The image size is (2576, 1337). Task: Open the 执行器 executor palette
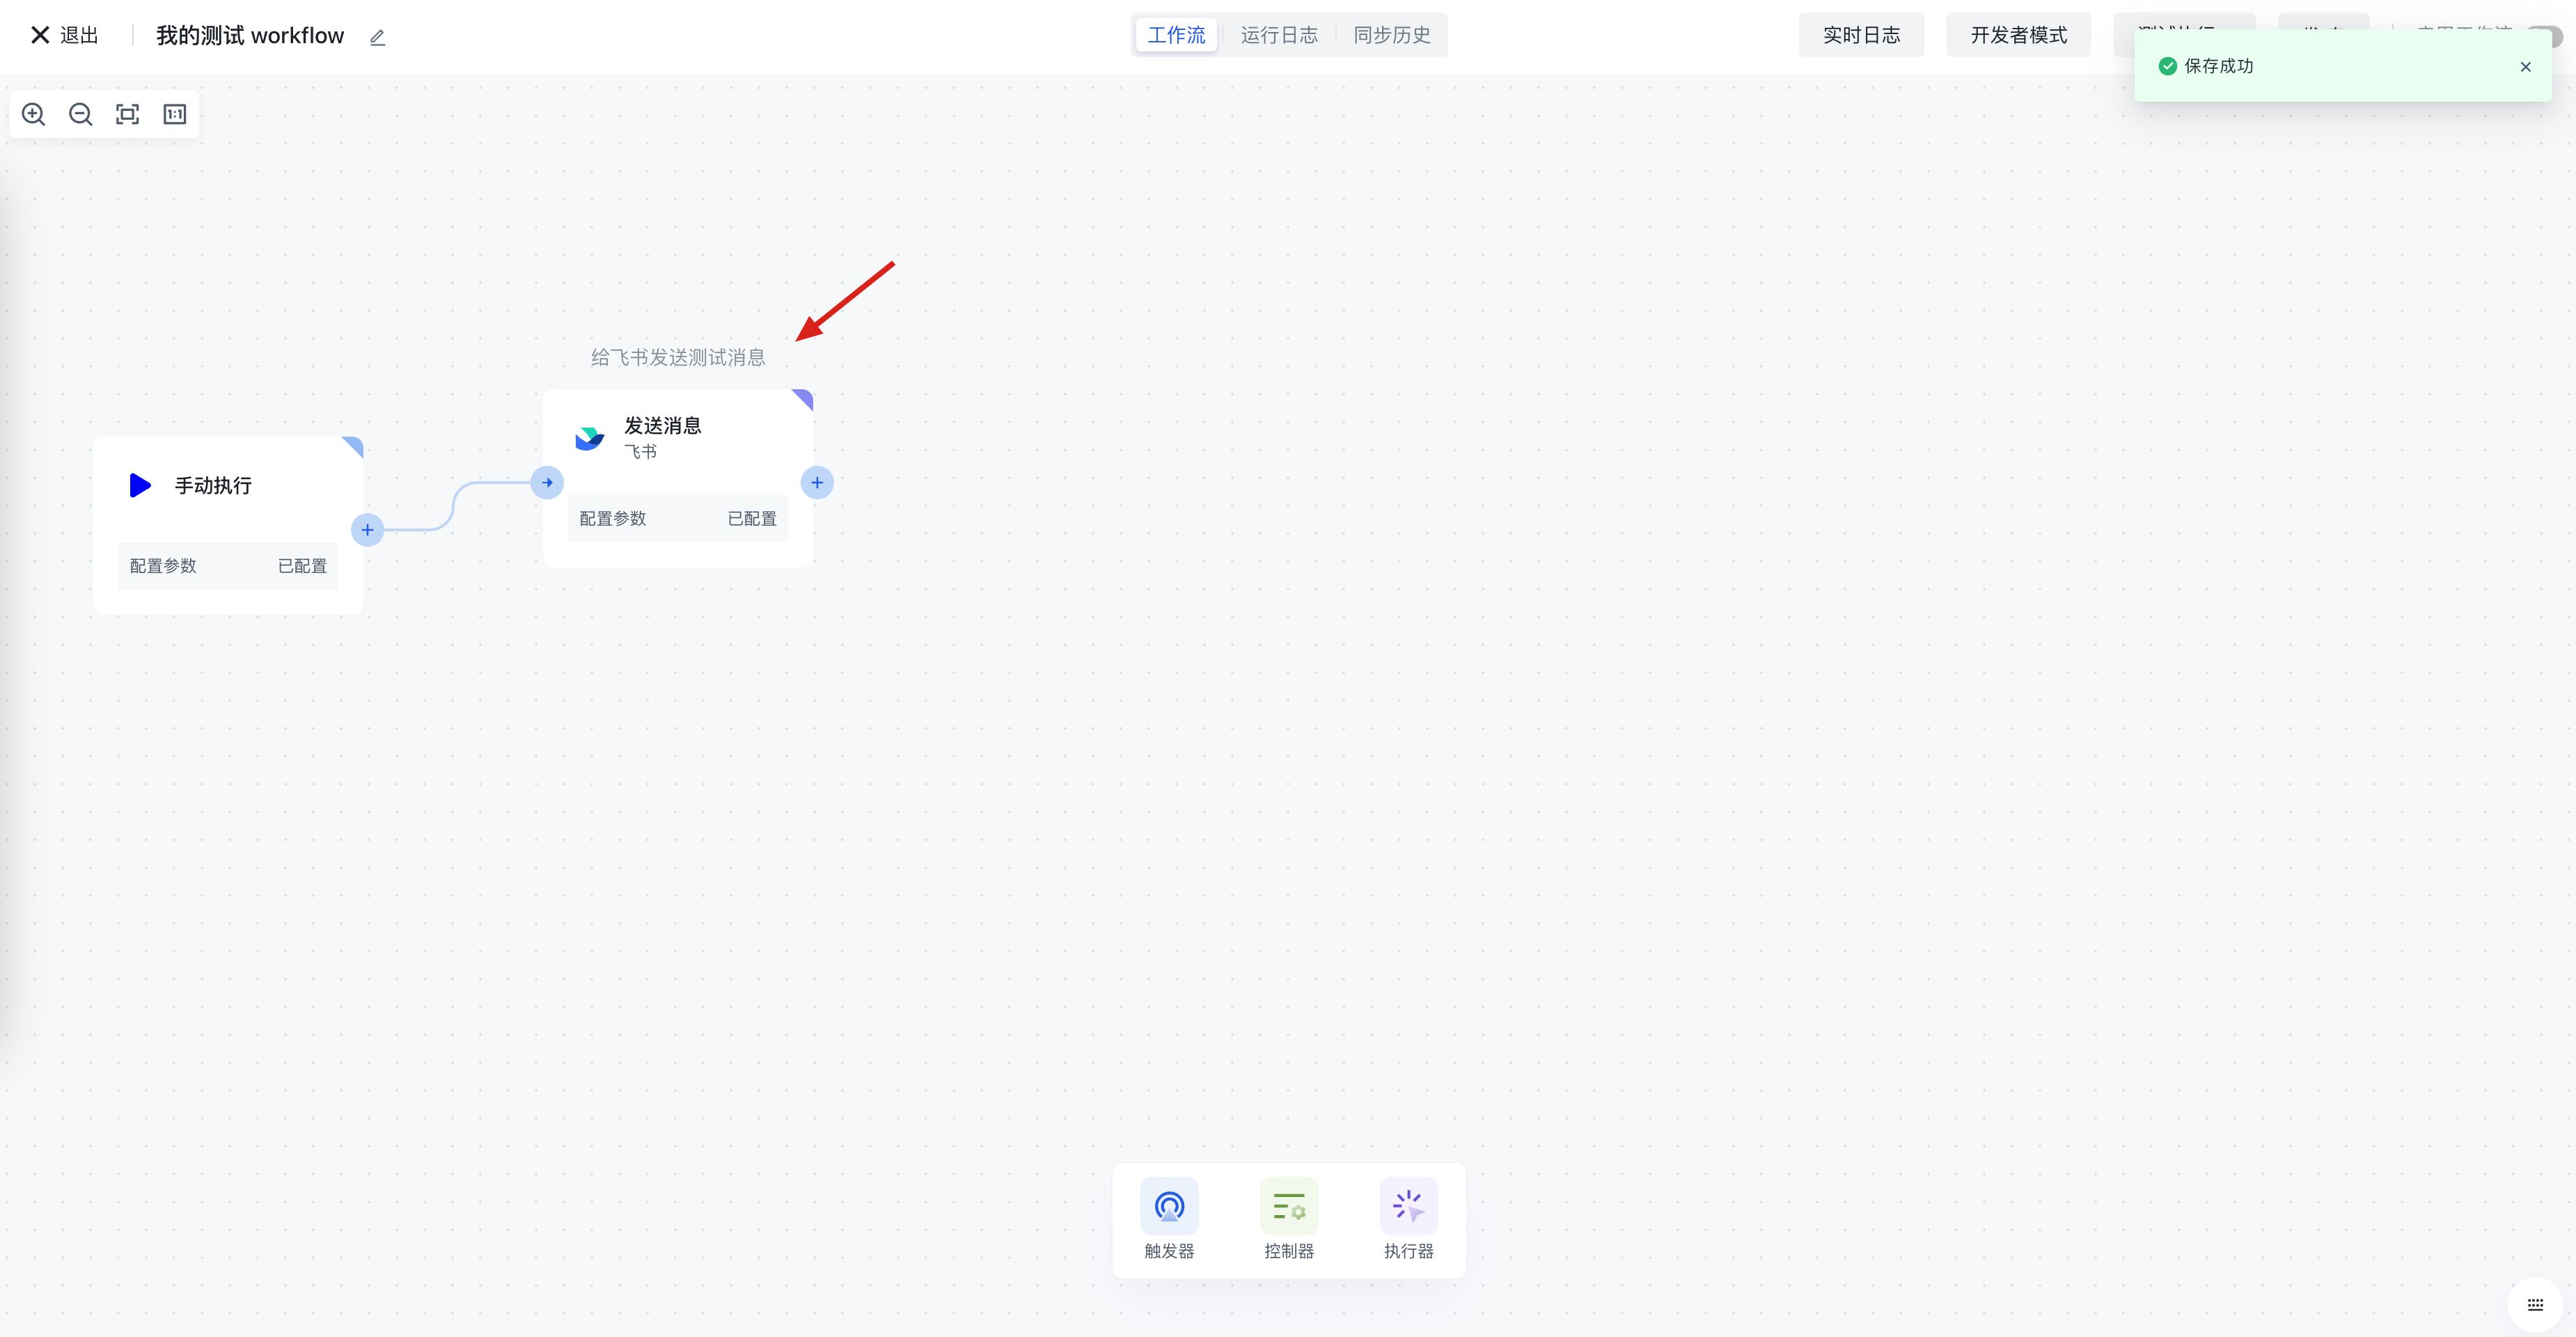click(1408, 1219)
